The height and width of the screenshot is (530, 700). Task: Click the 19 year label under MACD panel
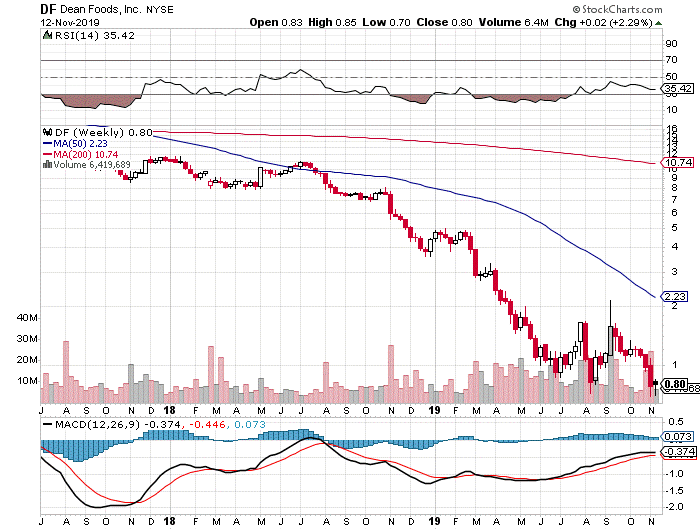click(434, 521)
